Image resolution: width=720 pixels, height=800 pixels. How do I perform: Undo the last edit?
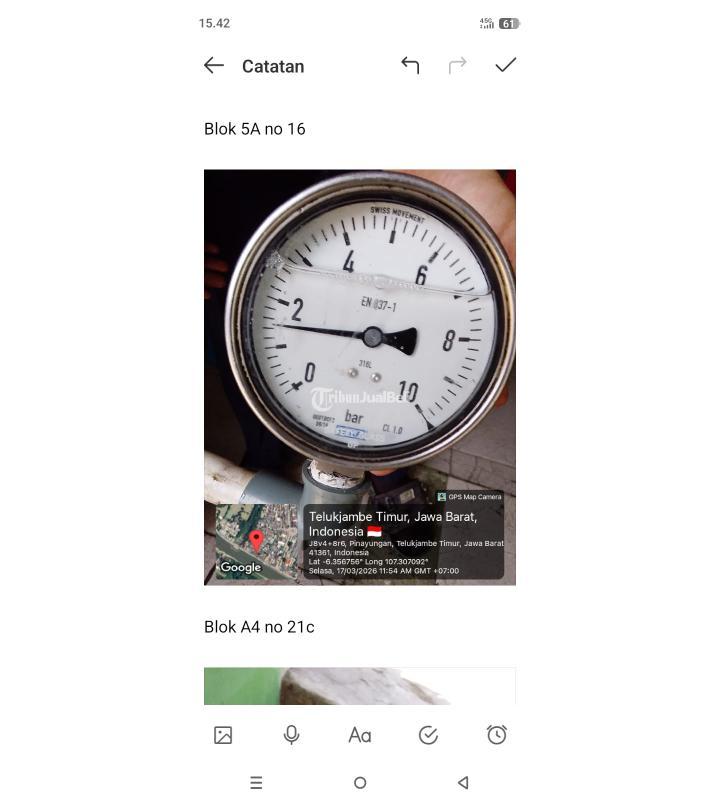tap(410, 65)
